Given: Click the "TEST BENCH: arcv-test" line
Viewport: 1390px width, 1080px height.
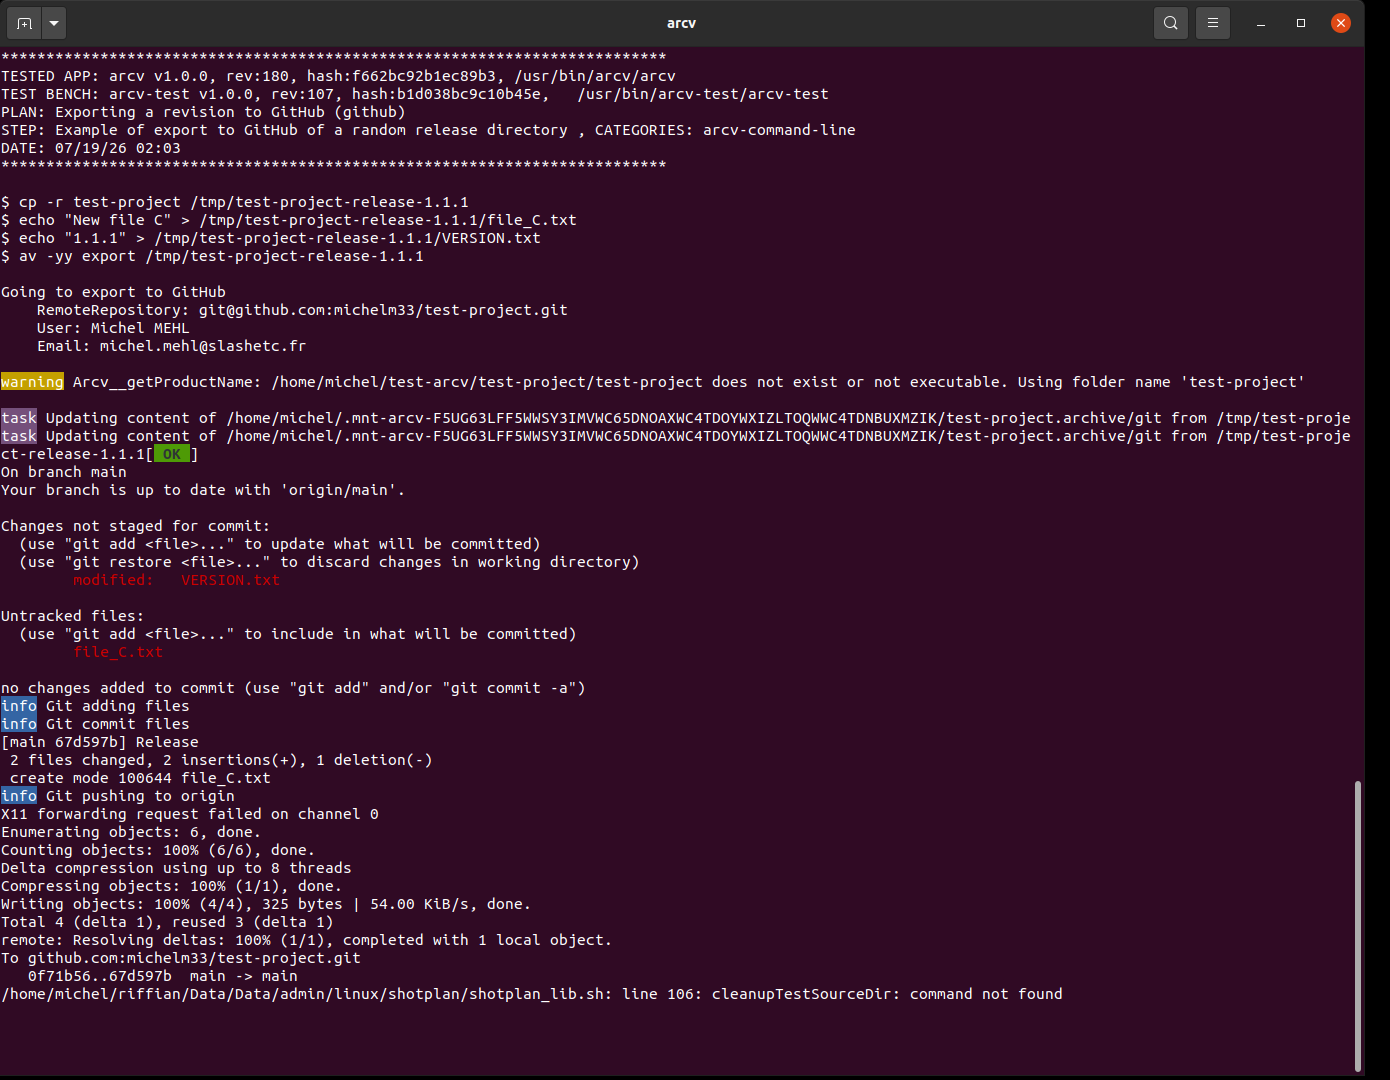Looking at the screenshot, I should 415,94.
